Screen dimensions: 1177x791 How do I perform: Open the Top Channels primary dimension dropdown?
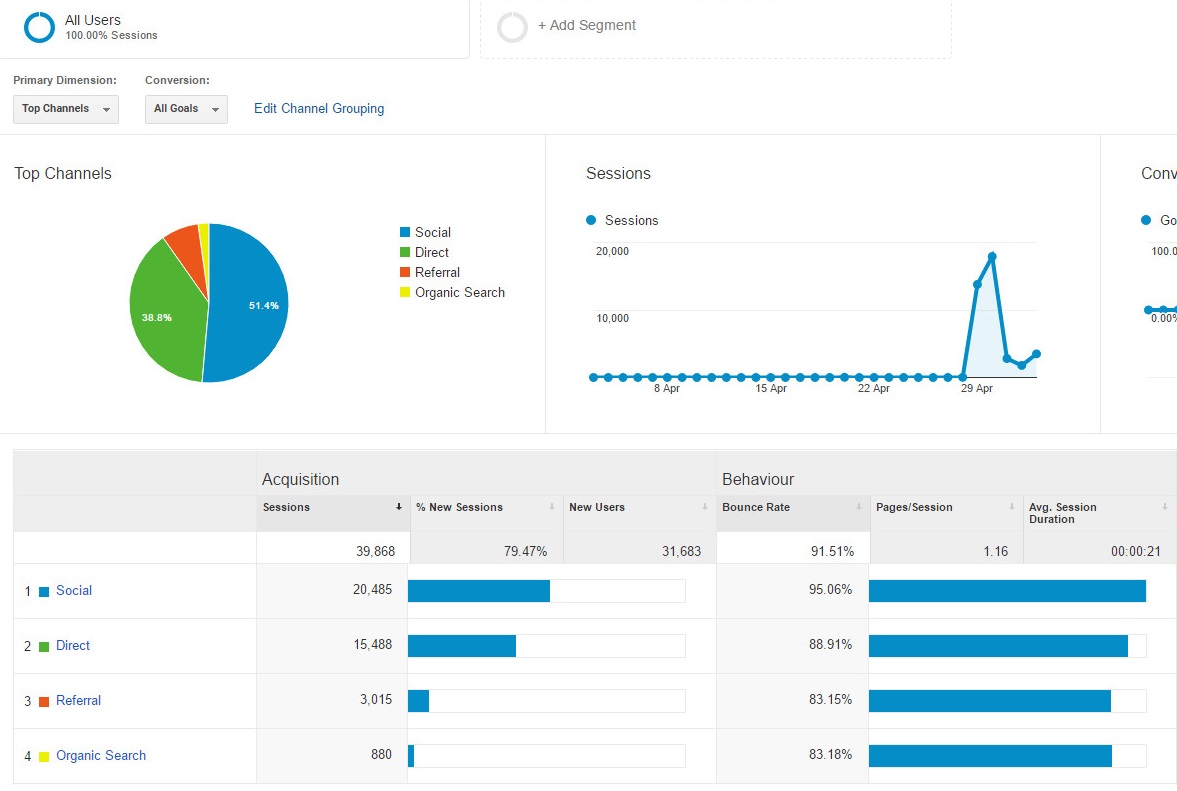(66, 109)
